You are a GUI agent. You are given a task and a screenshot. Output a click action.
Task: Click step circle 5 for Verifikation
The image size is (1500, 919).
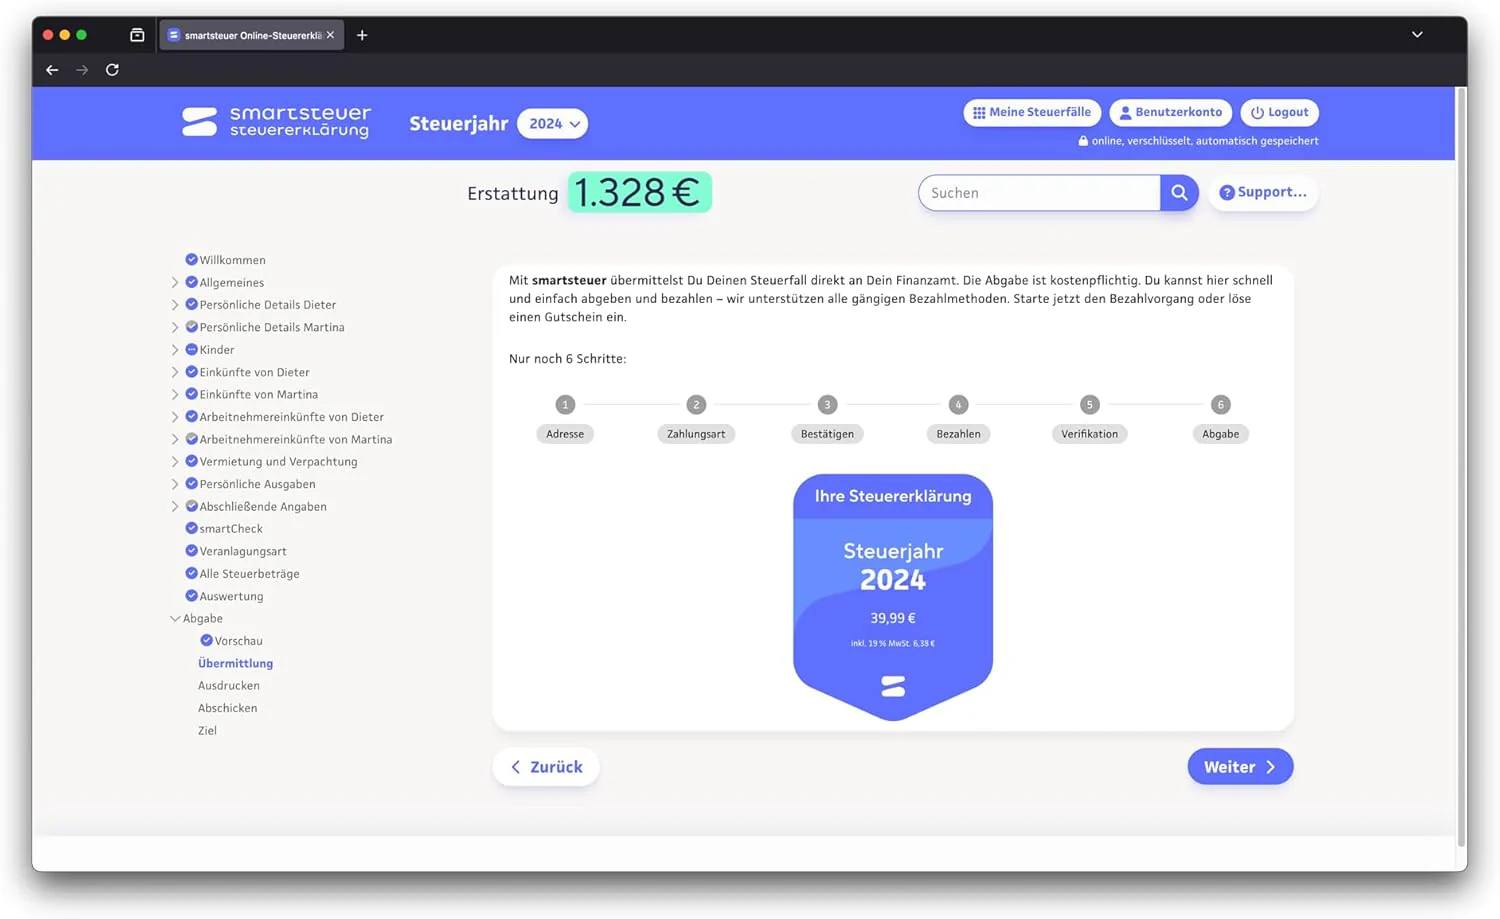tap(1089, 404)
